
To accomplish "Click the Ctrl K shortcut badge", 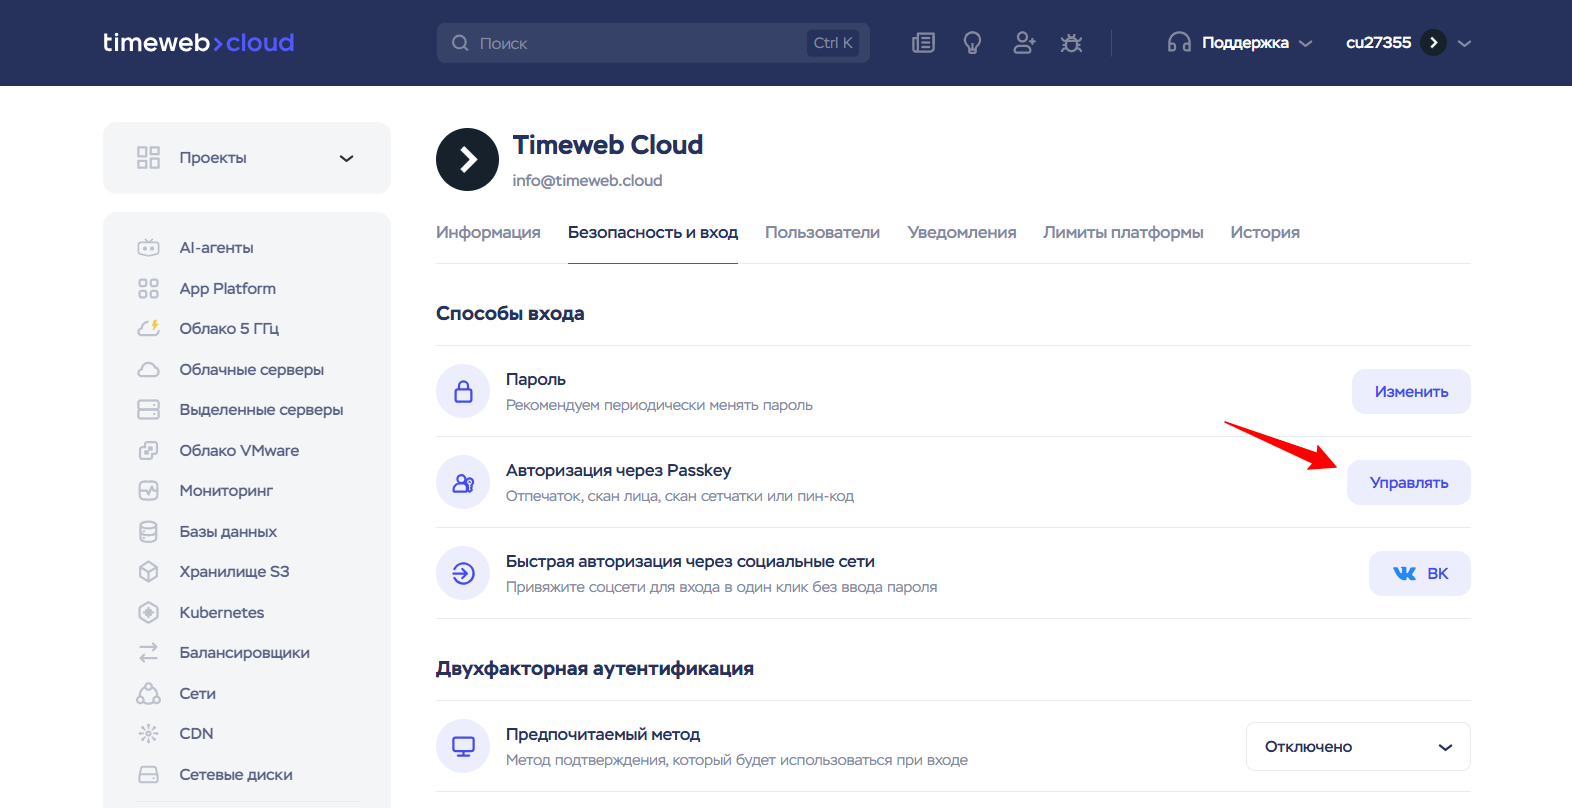I will (x=833, y=43).
